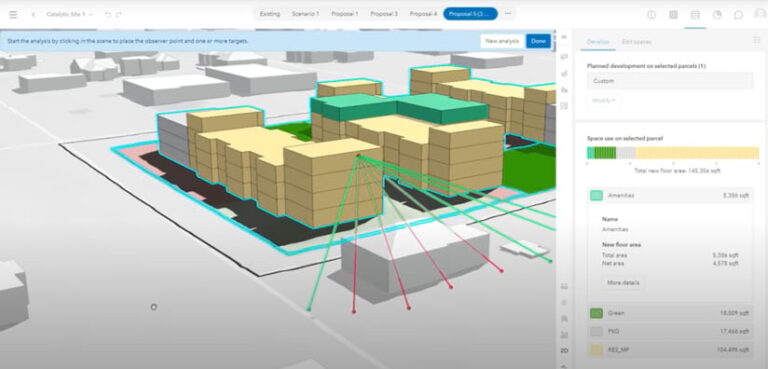768x369 pixels.
Task: Open the hamburger main menu
Action: pos(13,14)
